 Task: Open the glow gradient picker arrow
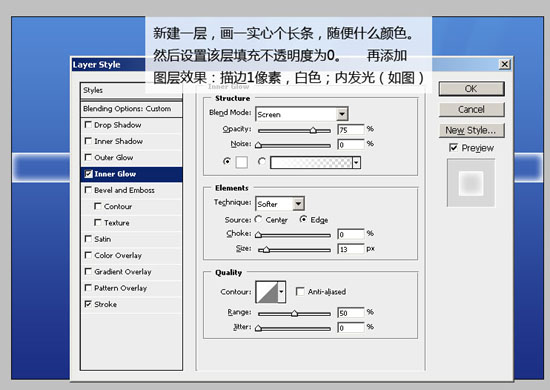coord(356,163)
